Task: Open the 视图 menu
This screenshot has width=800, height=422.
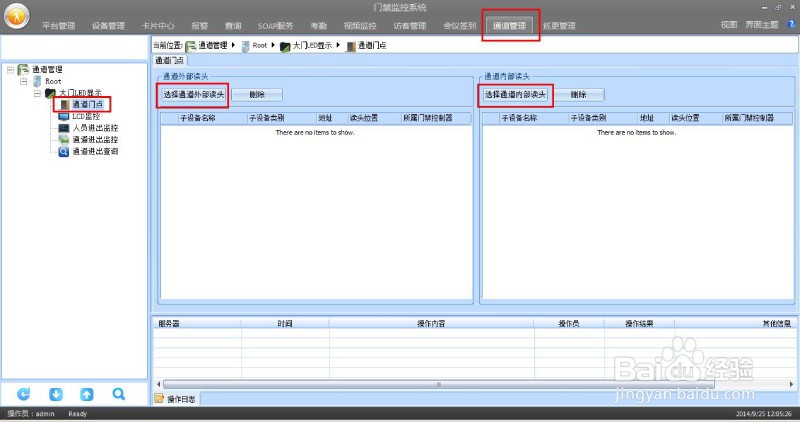Action: coord(729,24)
